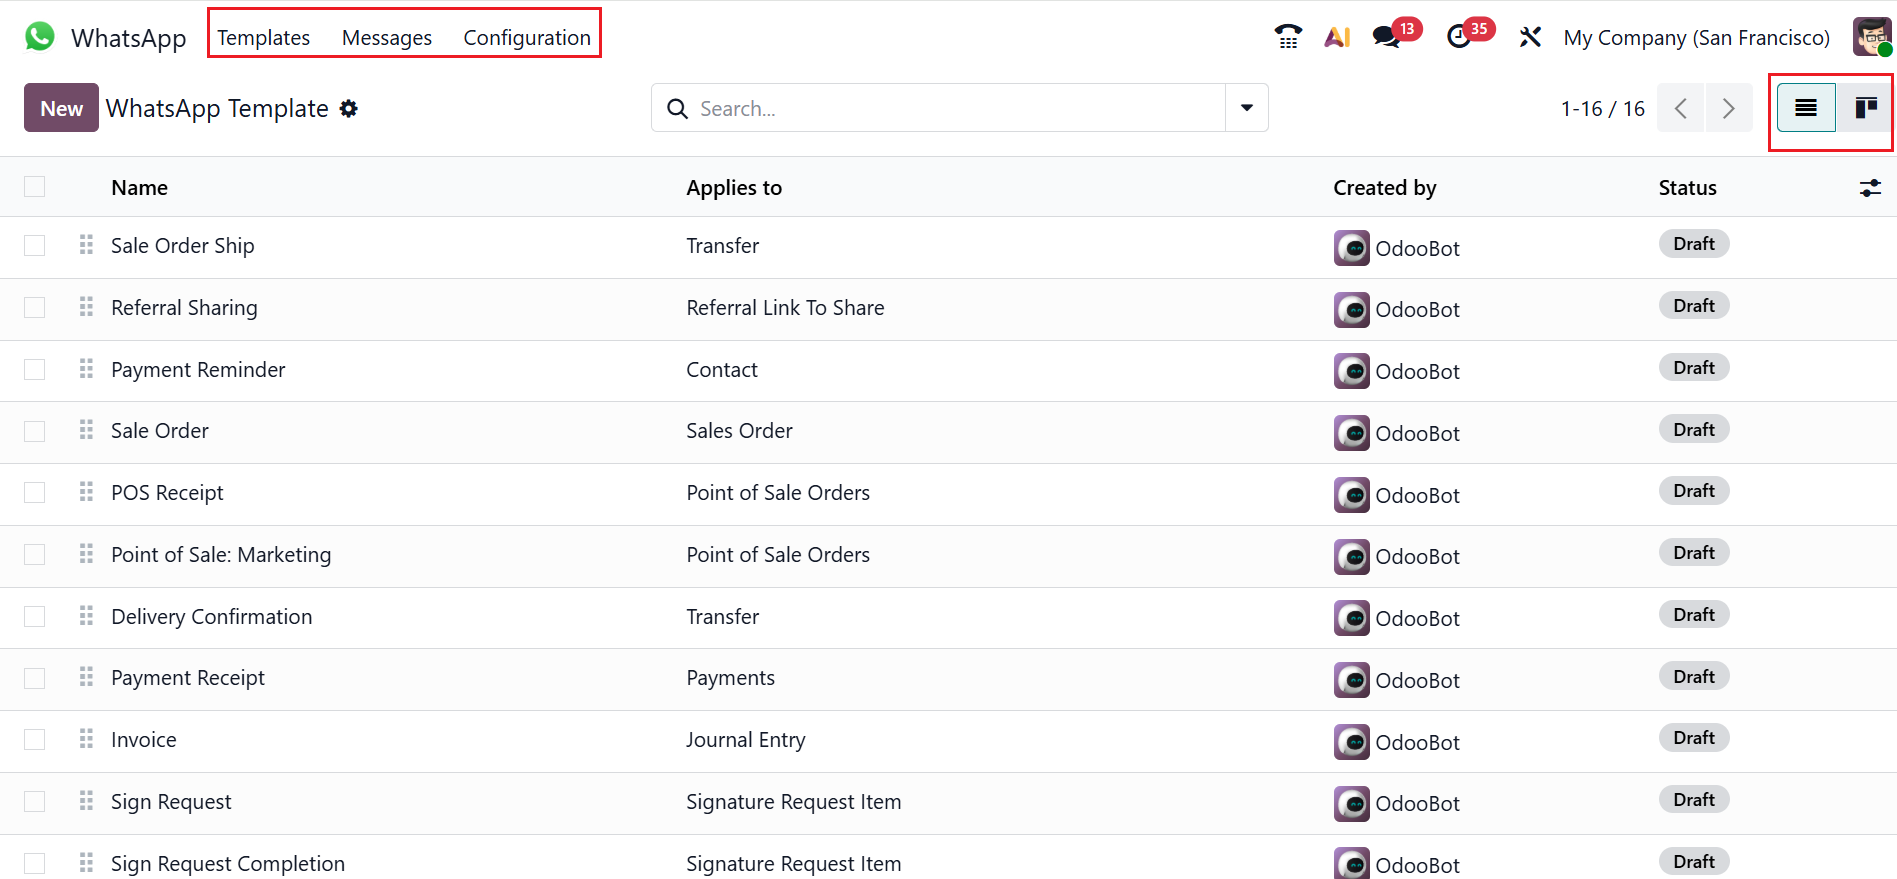The height and width of the screenshot is (879, 1897).
Task: Open the VoIP phone icon
Action: click(1288, 37)
